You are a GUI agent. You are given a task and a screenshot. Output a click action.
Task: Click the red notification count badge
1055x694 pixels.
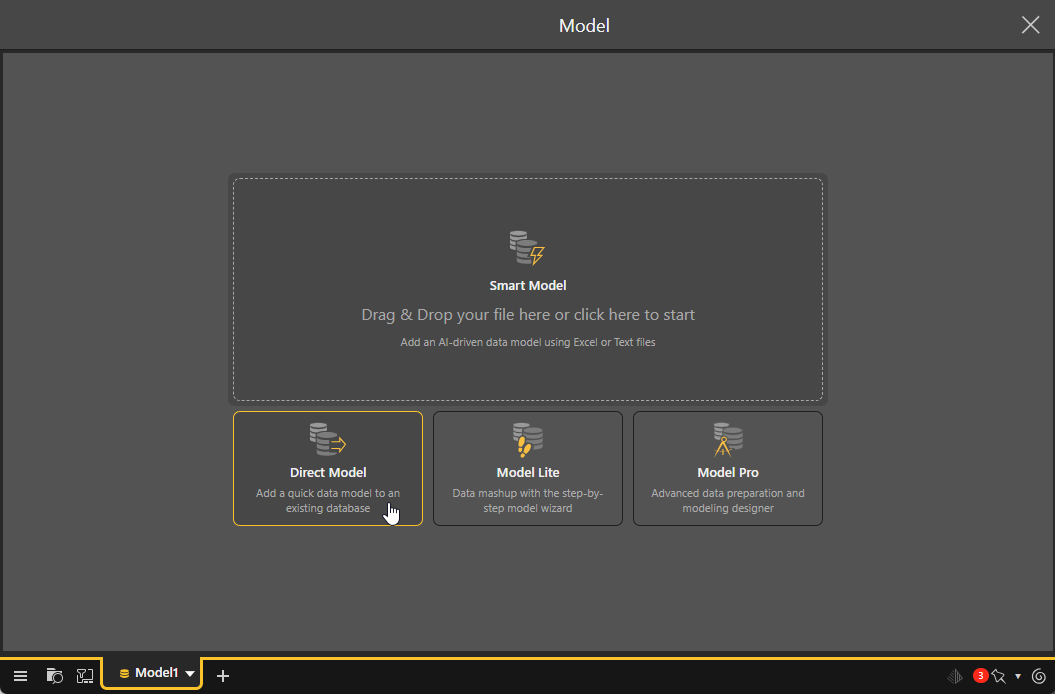tap(980, 675)
